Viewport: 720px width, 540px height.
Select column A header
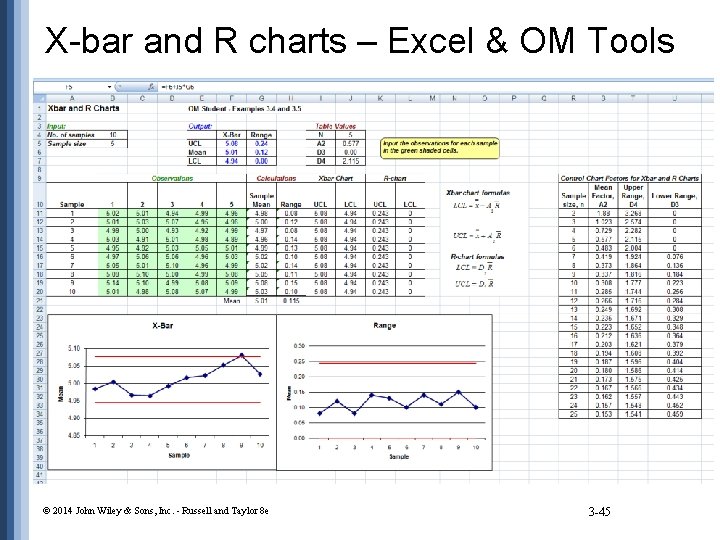click(72, 98)
